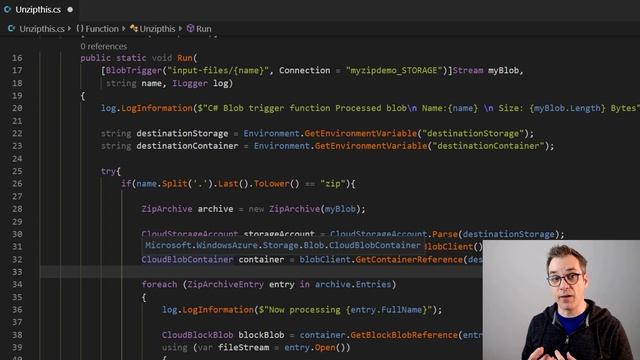This screenshot has height=360, width=640.
Task: Click the ILogger type on line 18
Action: (x=190, y=83)
